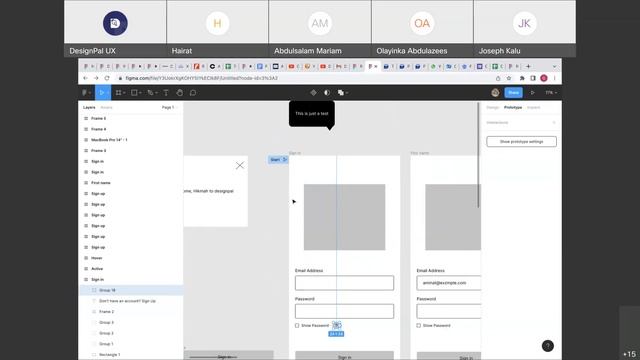Go back in the browser
Viewport: 640px width, 360px height.
(x=85, y=78)
